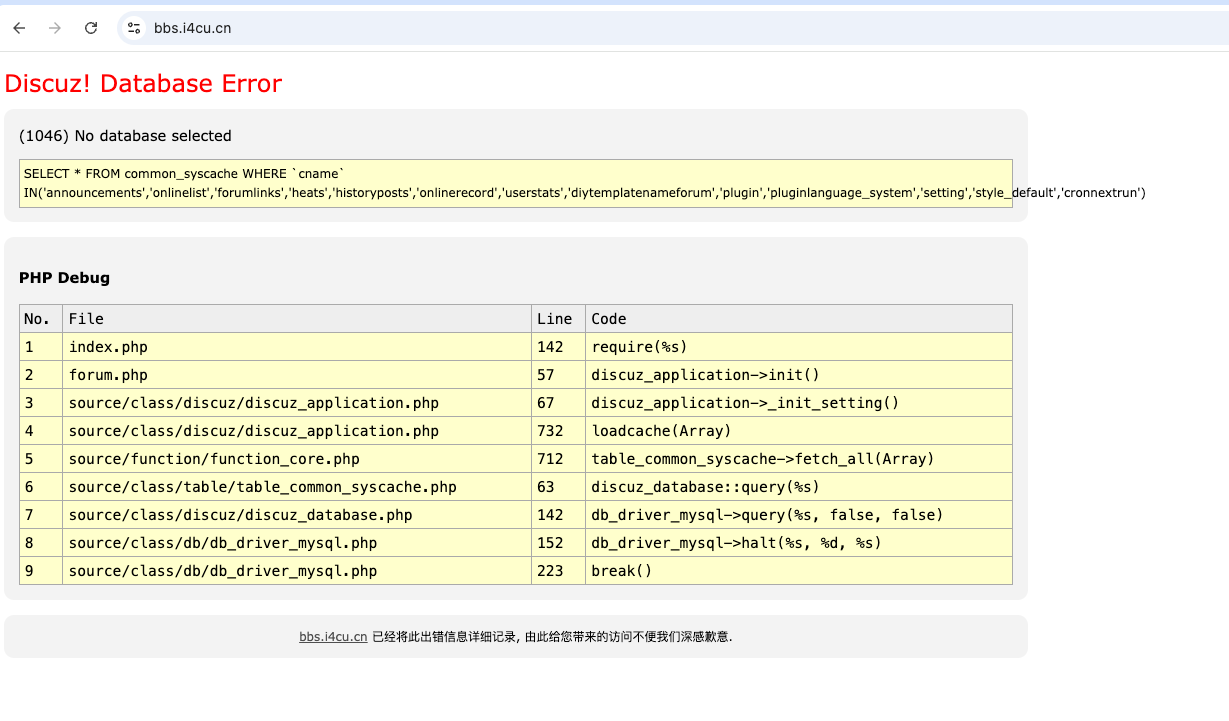The height and width of the screenshot is (721, 1229).
Task: Click the browser forward arrow
Action: (x=55, y=28)
